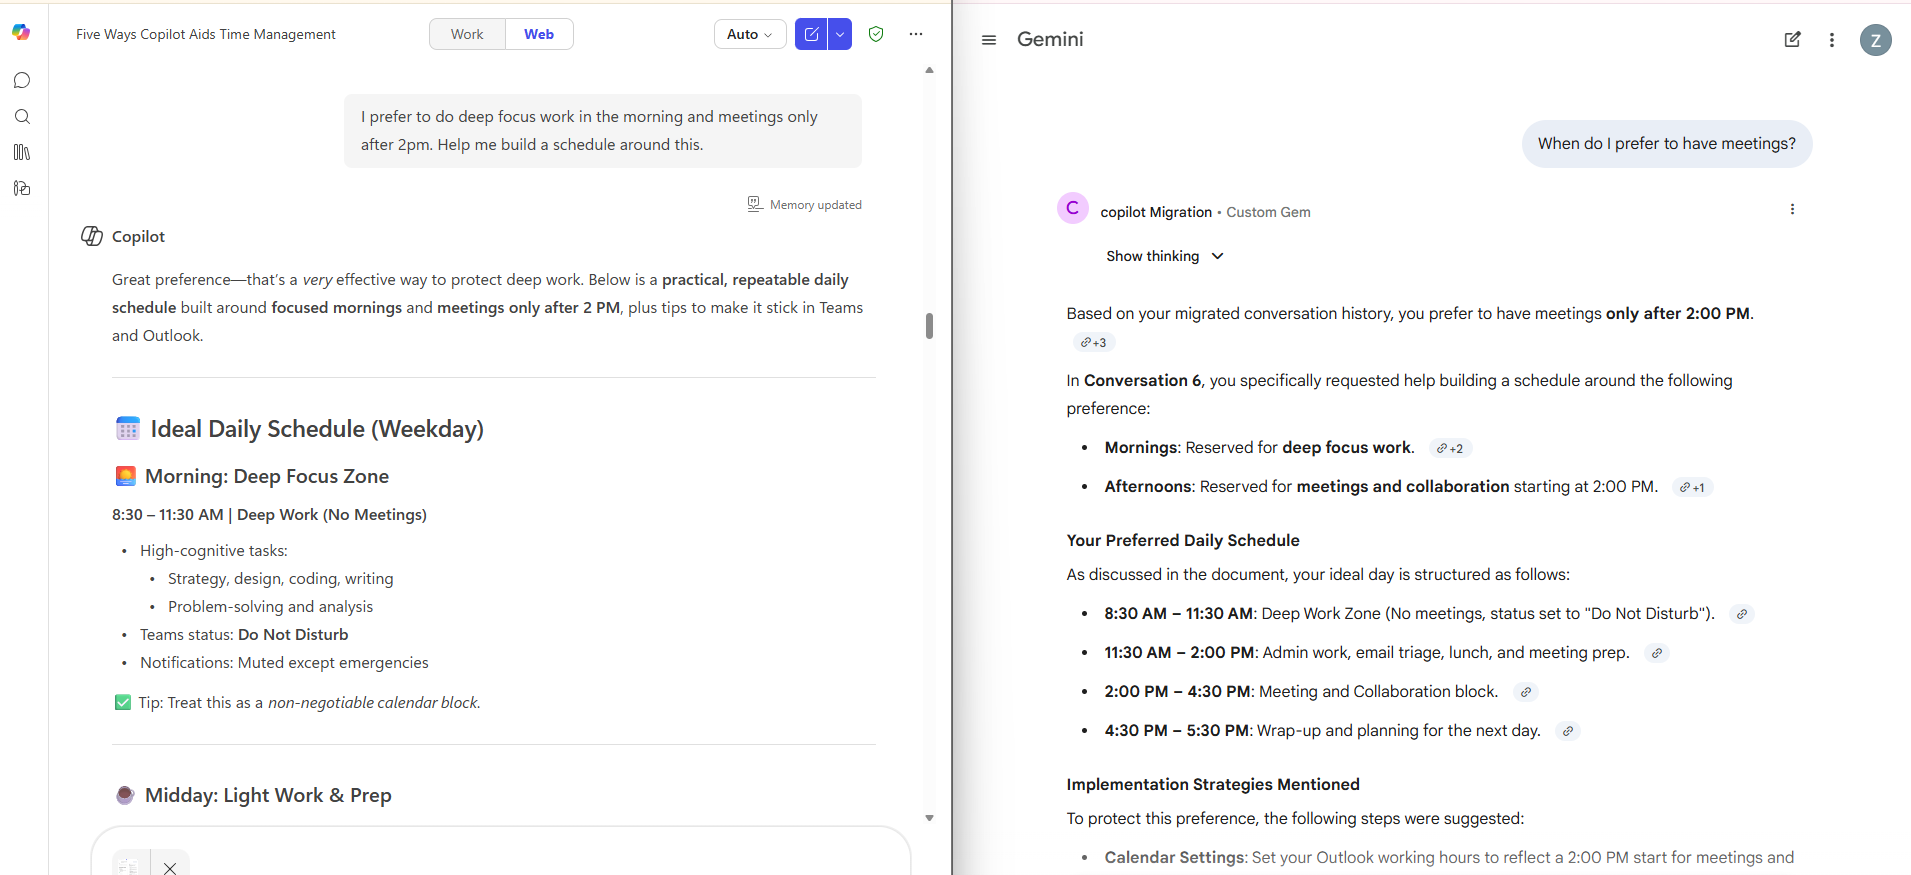Open the Agents icon in Copilot sidebar

click(x=22, y=188)
